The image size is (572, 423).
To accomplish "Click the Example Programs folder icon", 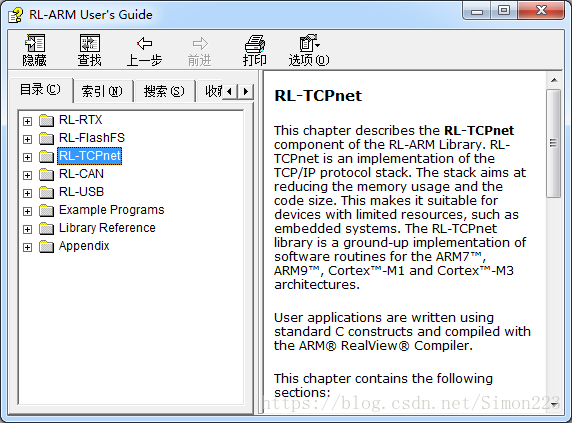I will [x=46, y=210].
